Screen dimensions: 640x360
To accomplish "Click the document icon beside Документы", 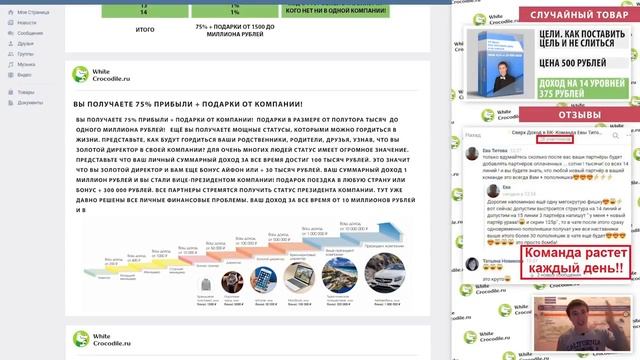I will coord(11,103).
